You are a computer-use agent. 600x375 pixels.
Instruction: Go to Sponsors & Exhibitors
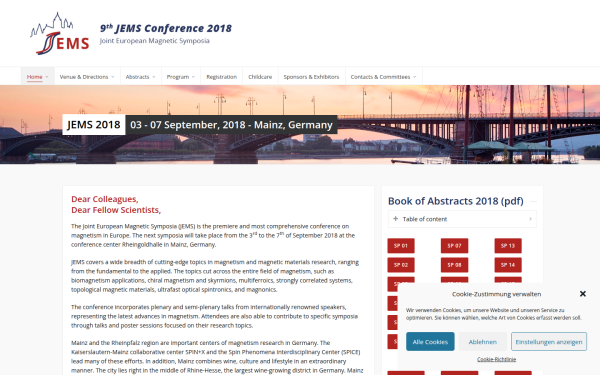[x=311, y=77]
